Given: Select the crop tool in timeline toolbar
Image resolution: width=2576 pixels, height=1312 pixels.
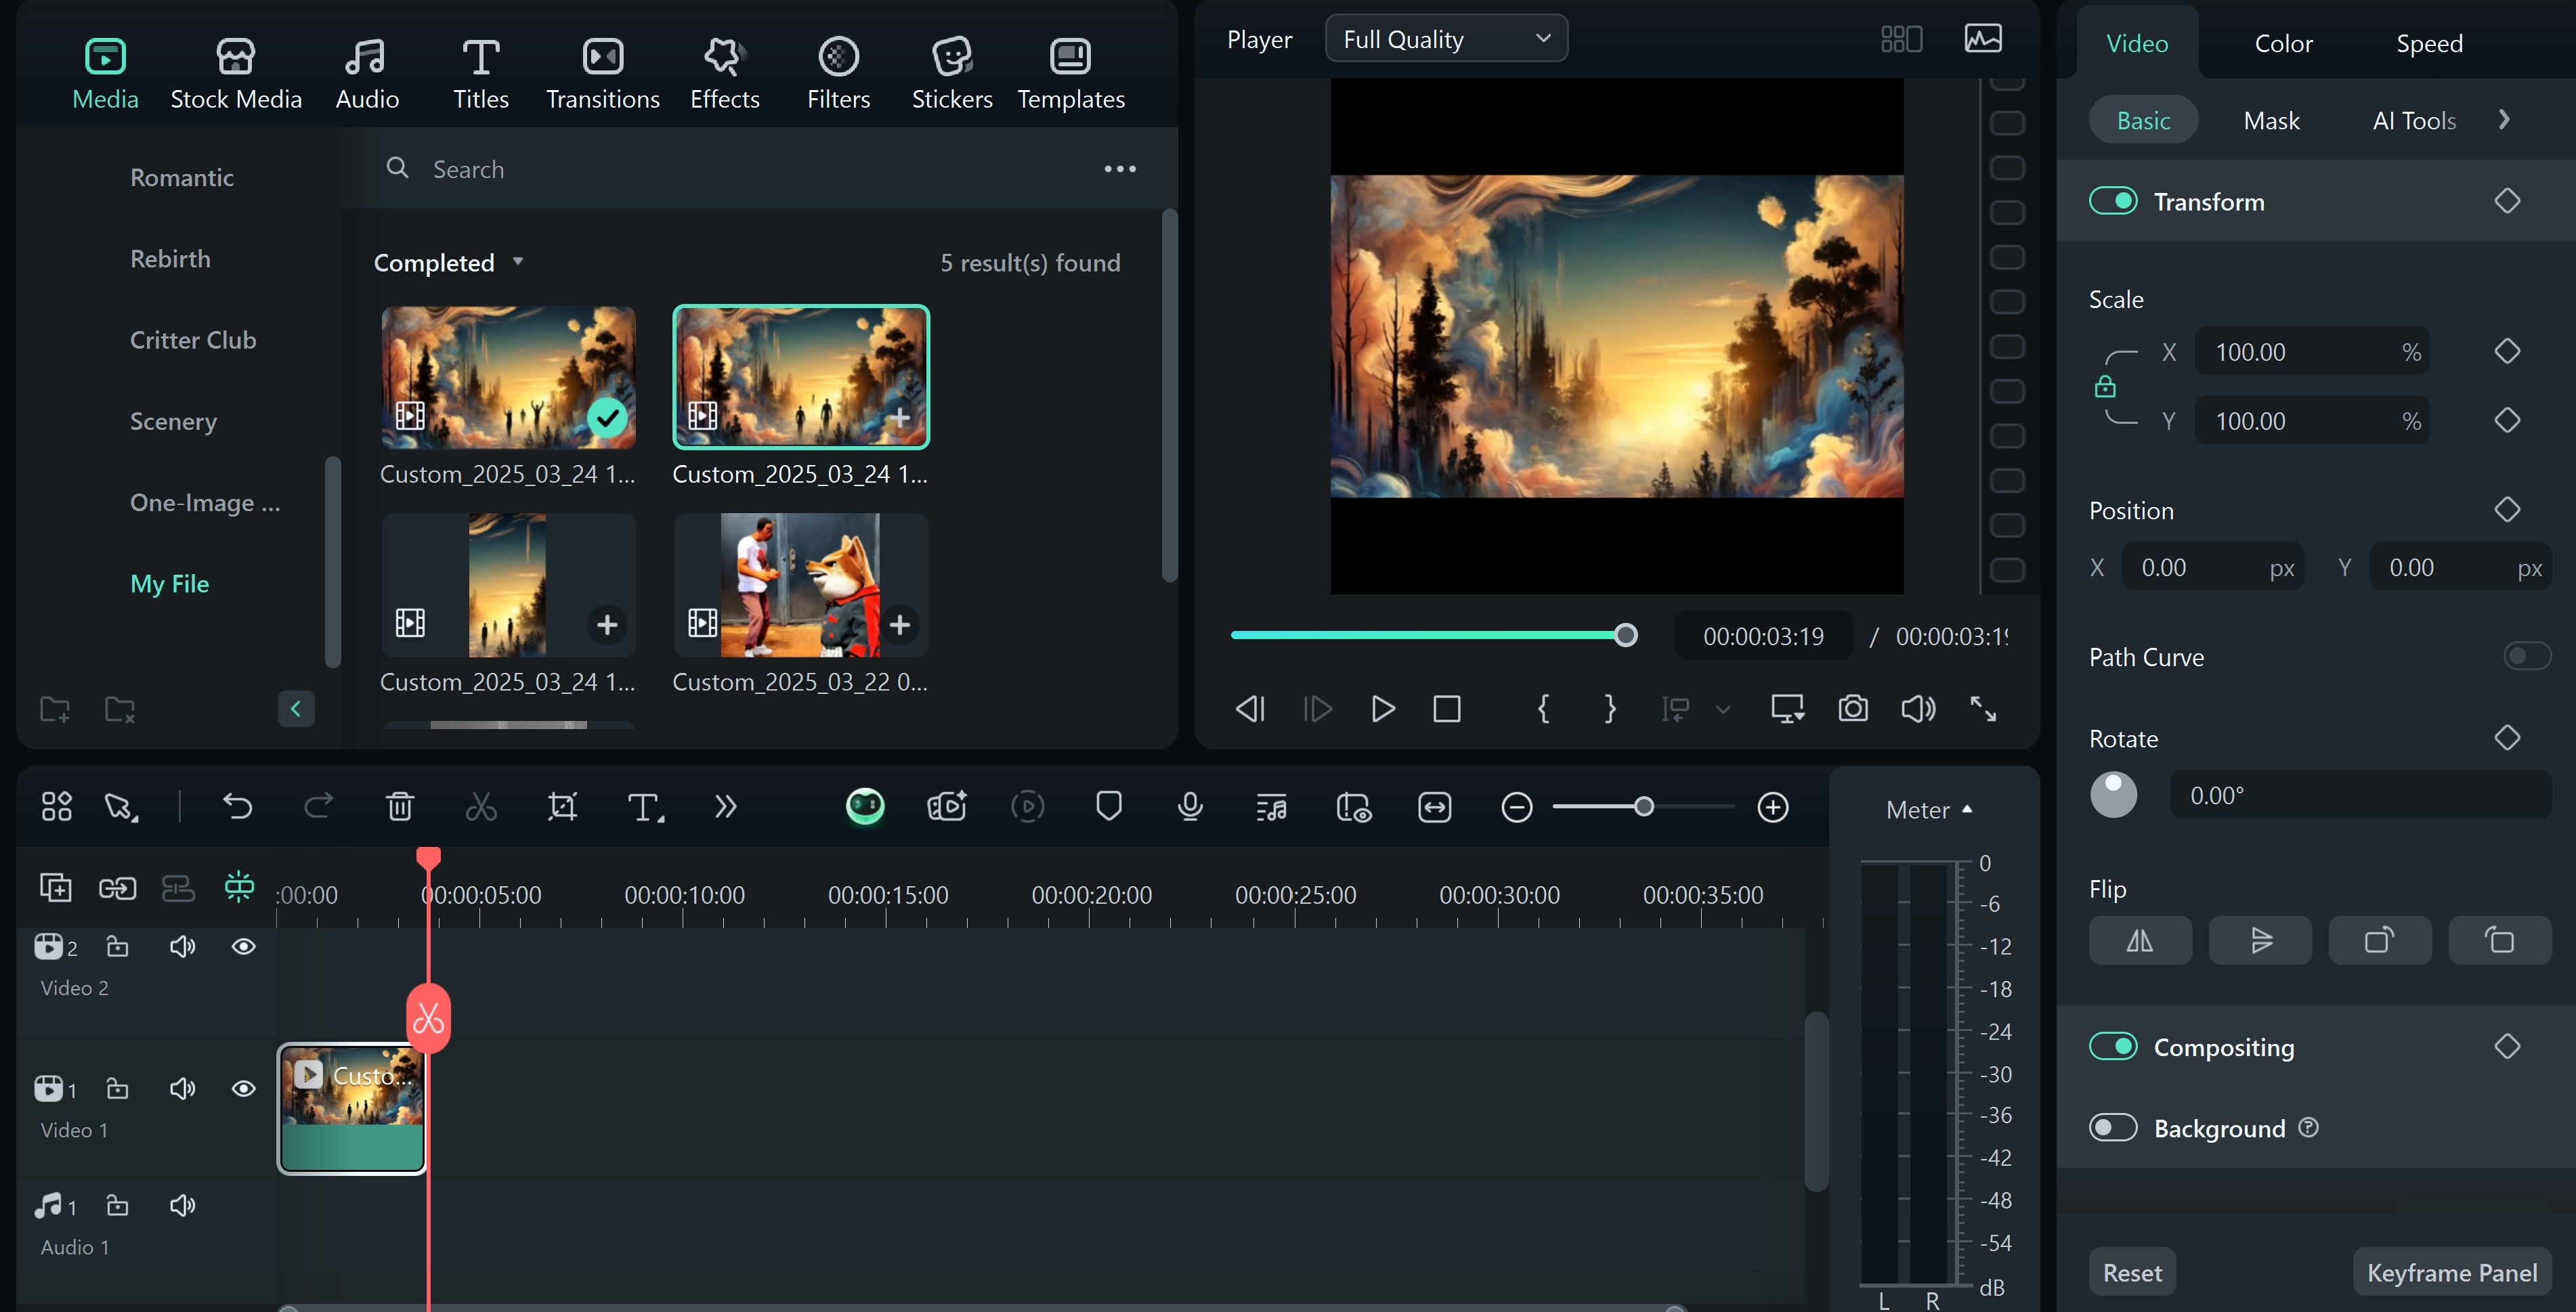Looking at the screenshot, I should point(562,806).
